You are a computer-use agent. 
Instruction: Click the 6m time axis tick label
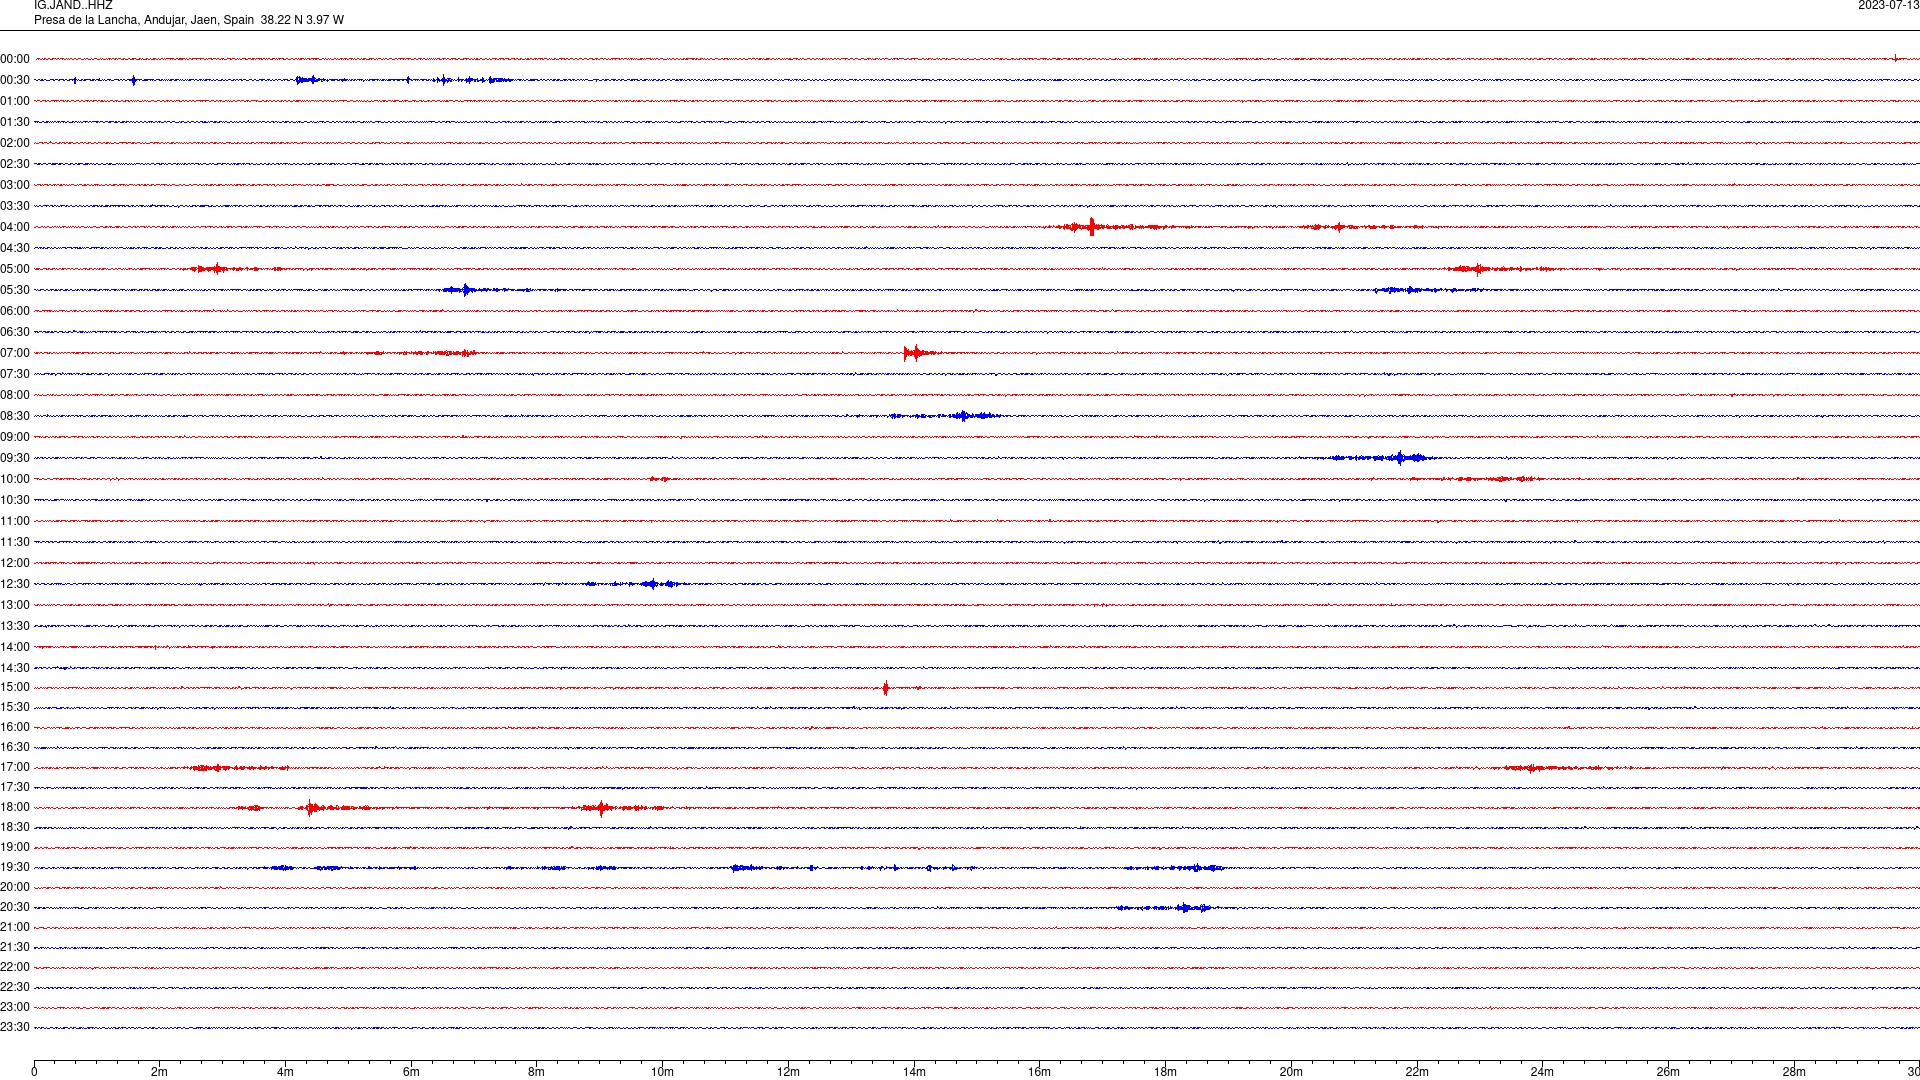411,1072
